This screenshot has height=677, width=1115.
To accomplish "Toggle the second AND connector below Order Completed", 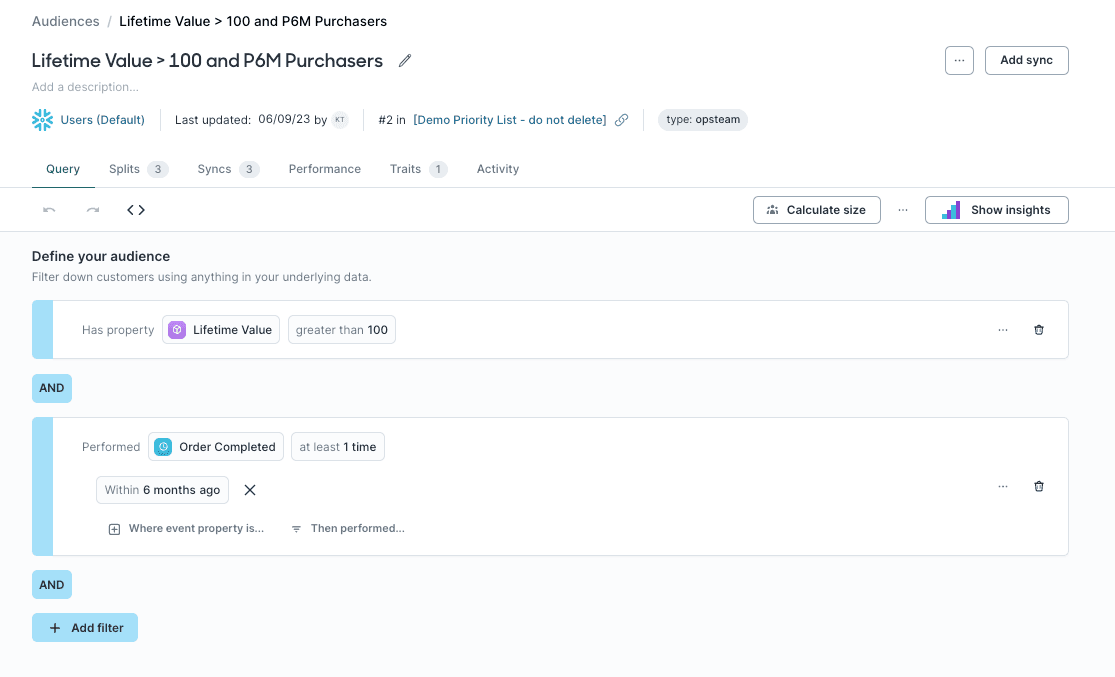I will tap(51, 584).
